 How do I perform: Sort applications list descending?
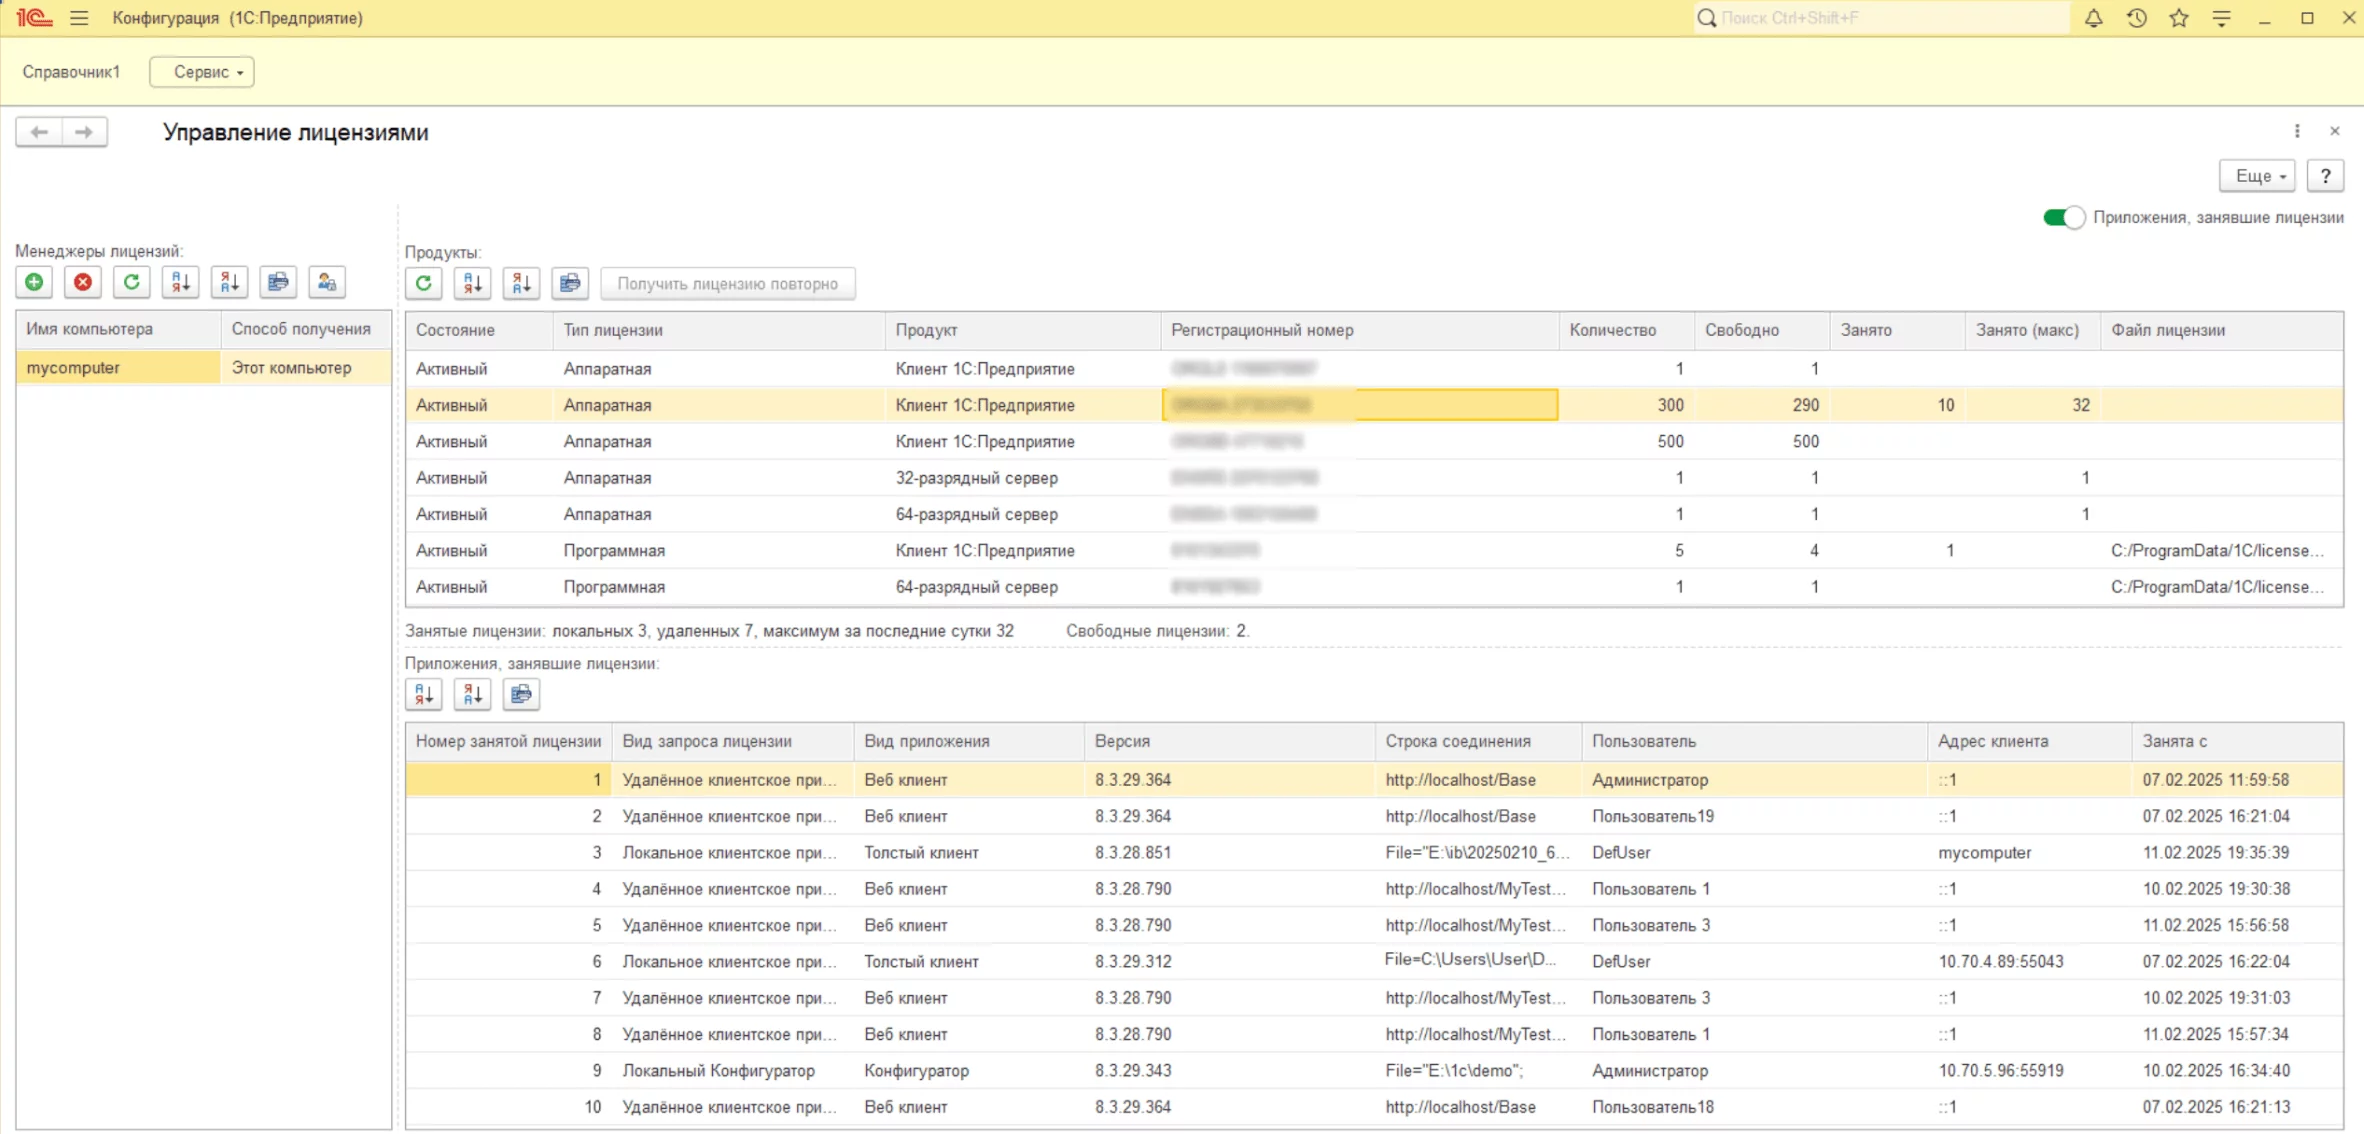click(x=472, y=695)
